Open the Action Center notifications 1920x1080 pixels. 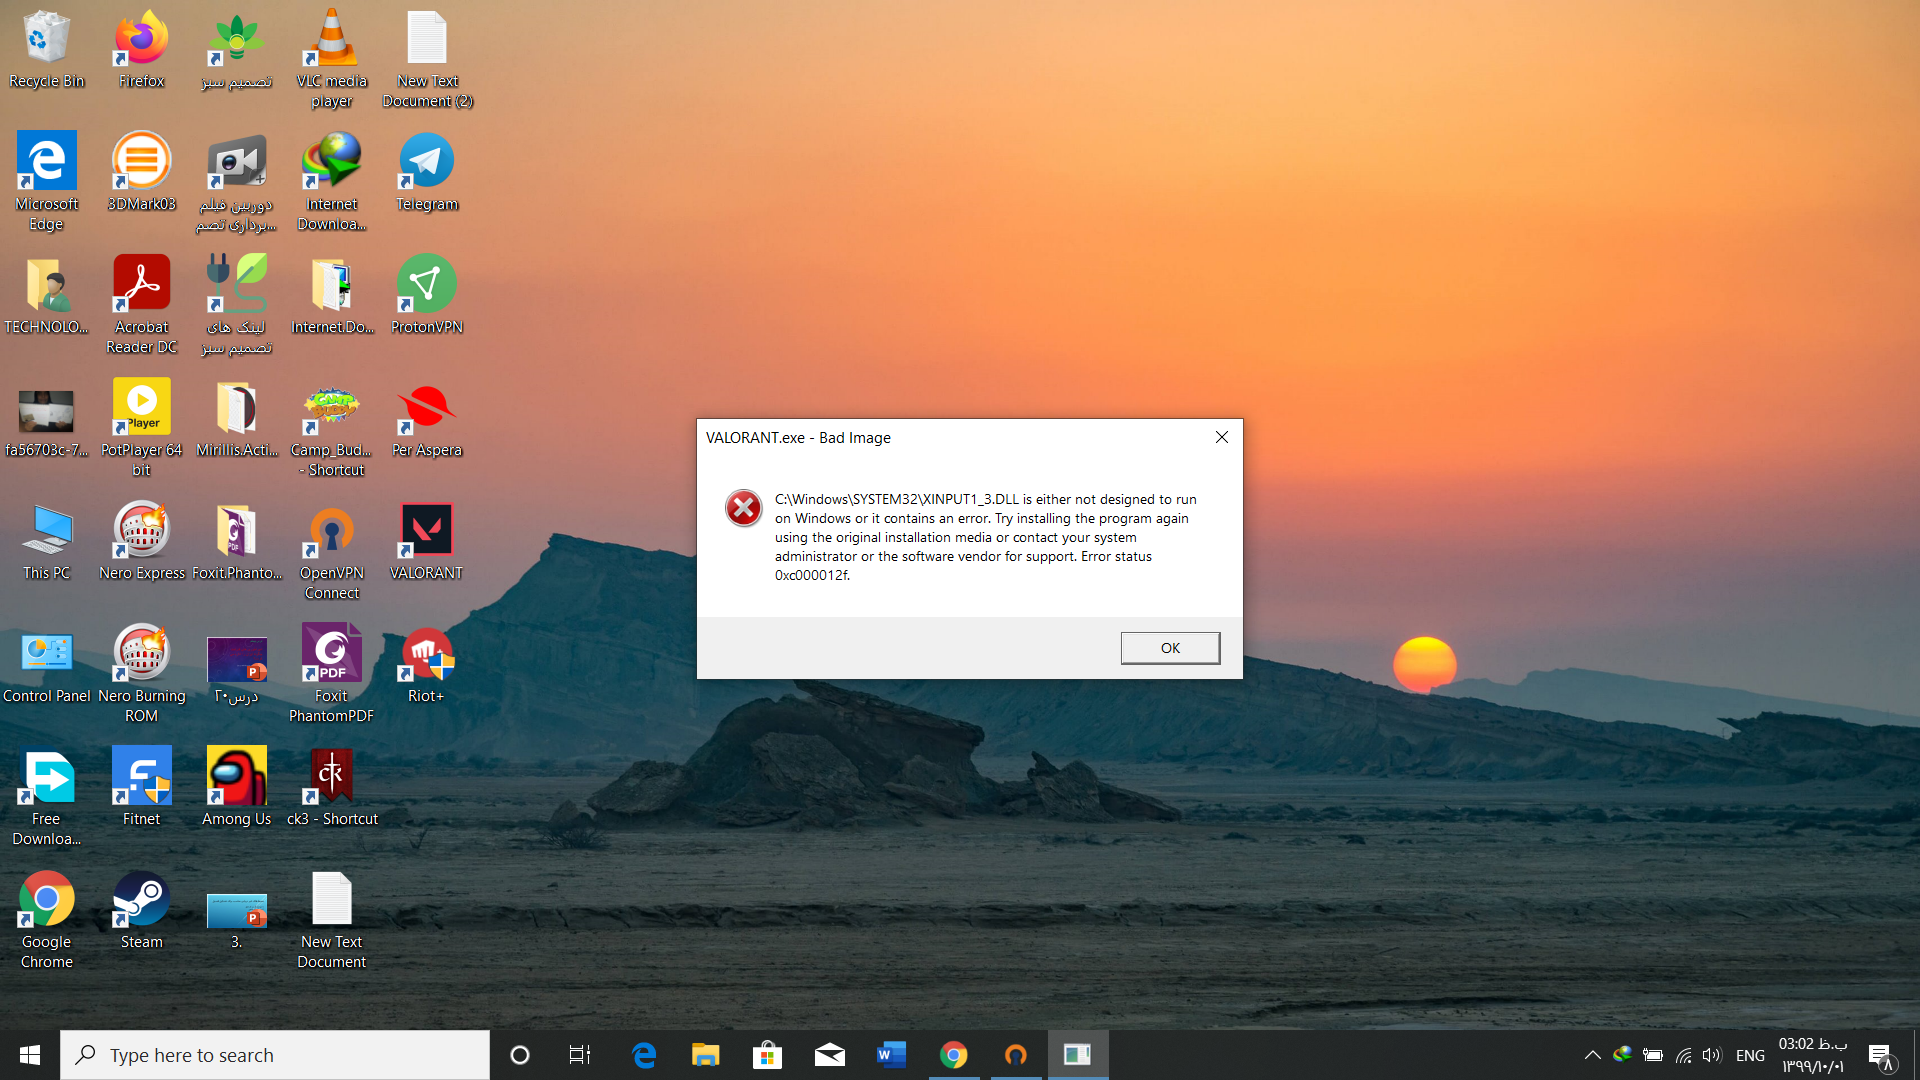tap(1880, 1055)
